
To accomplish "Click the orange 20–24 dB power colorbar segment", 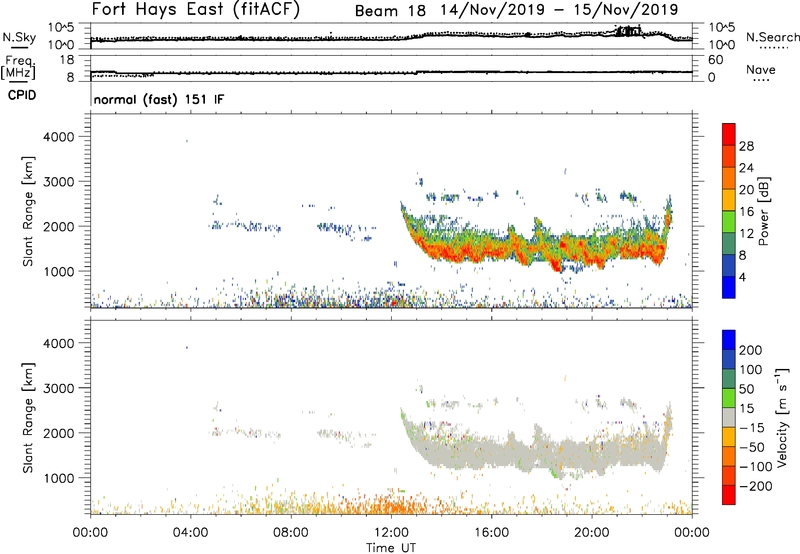I will coord(729,179).
